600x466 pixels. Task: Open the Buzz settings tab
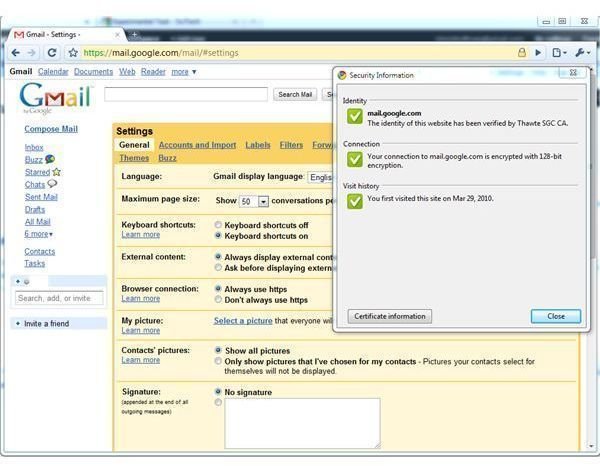(x=167, y=158)
